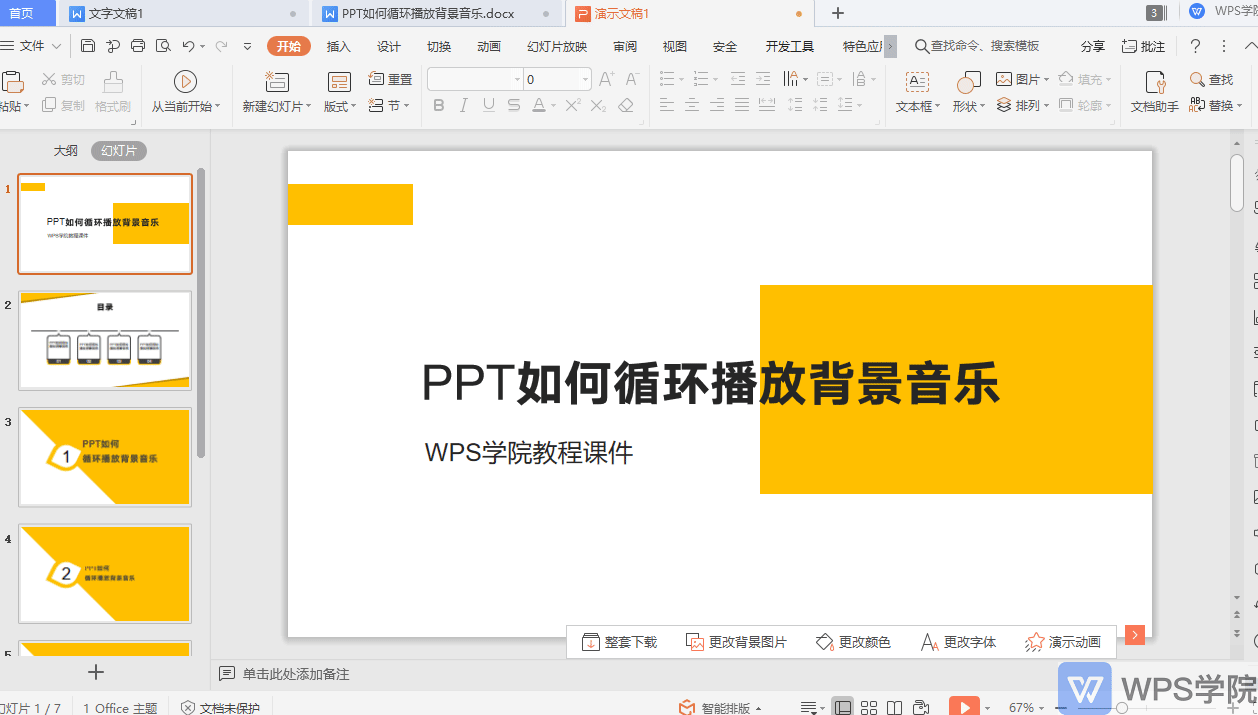Click the orange slideshow play button in status bar
The width and height of the screenshot is (1258, 715).
964,707
